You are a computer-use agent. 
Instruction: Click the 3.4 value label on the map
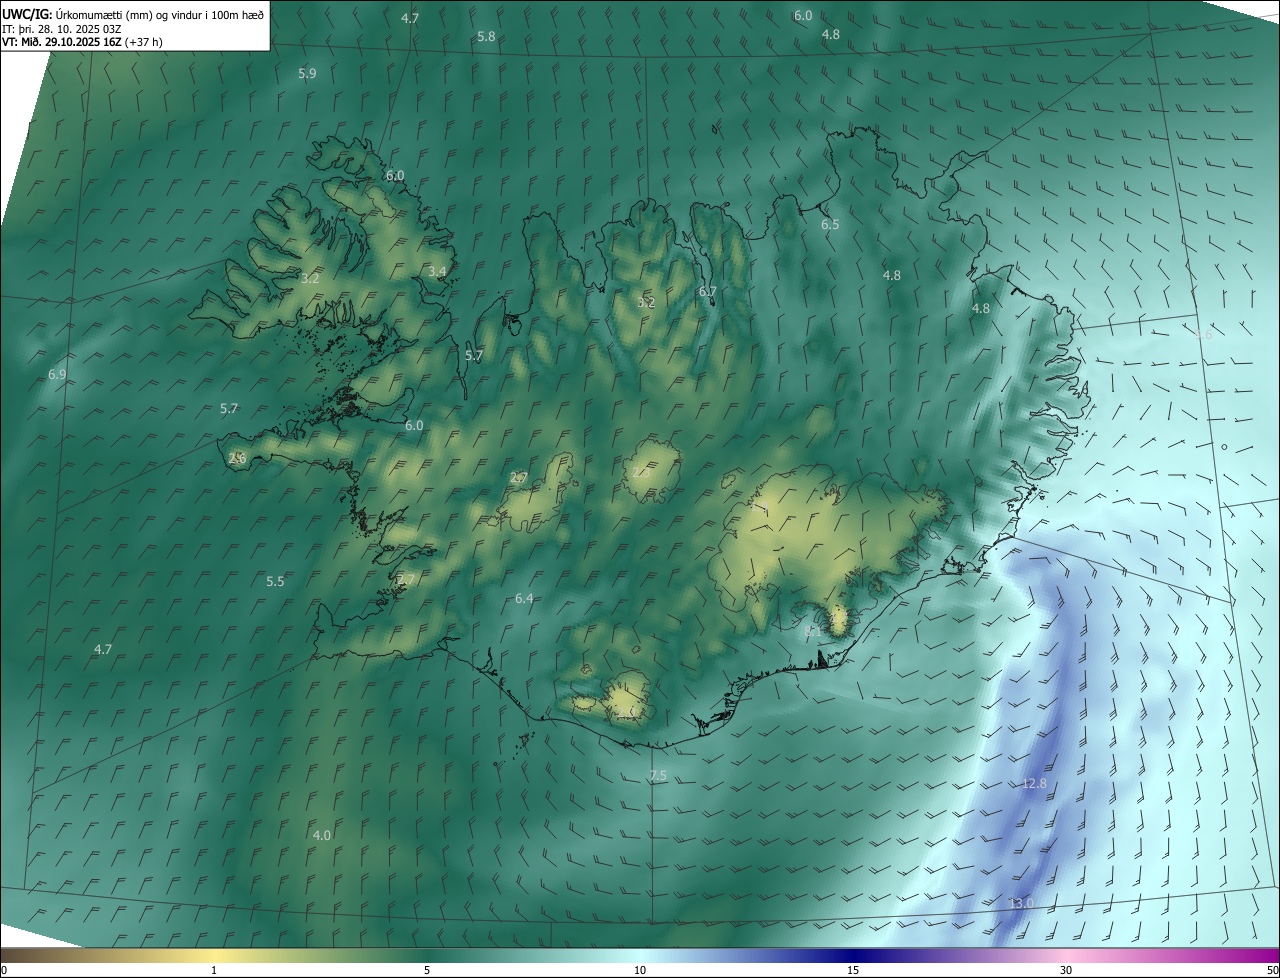[437, 271]
